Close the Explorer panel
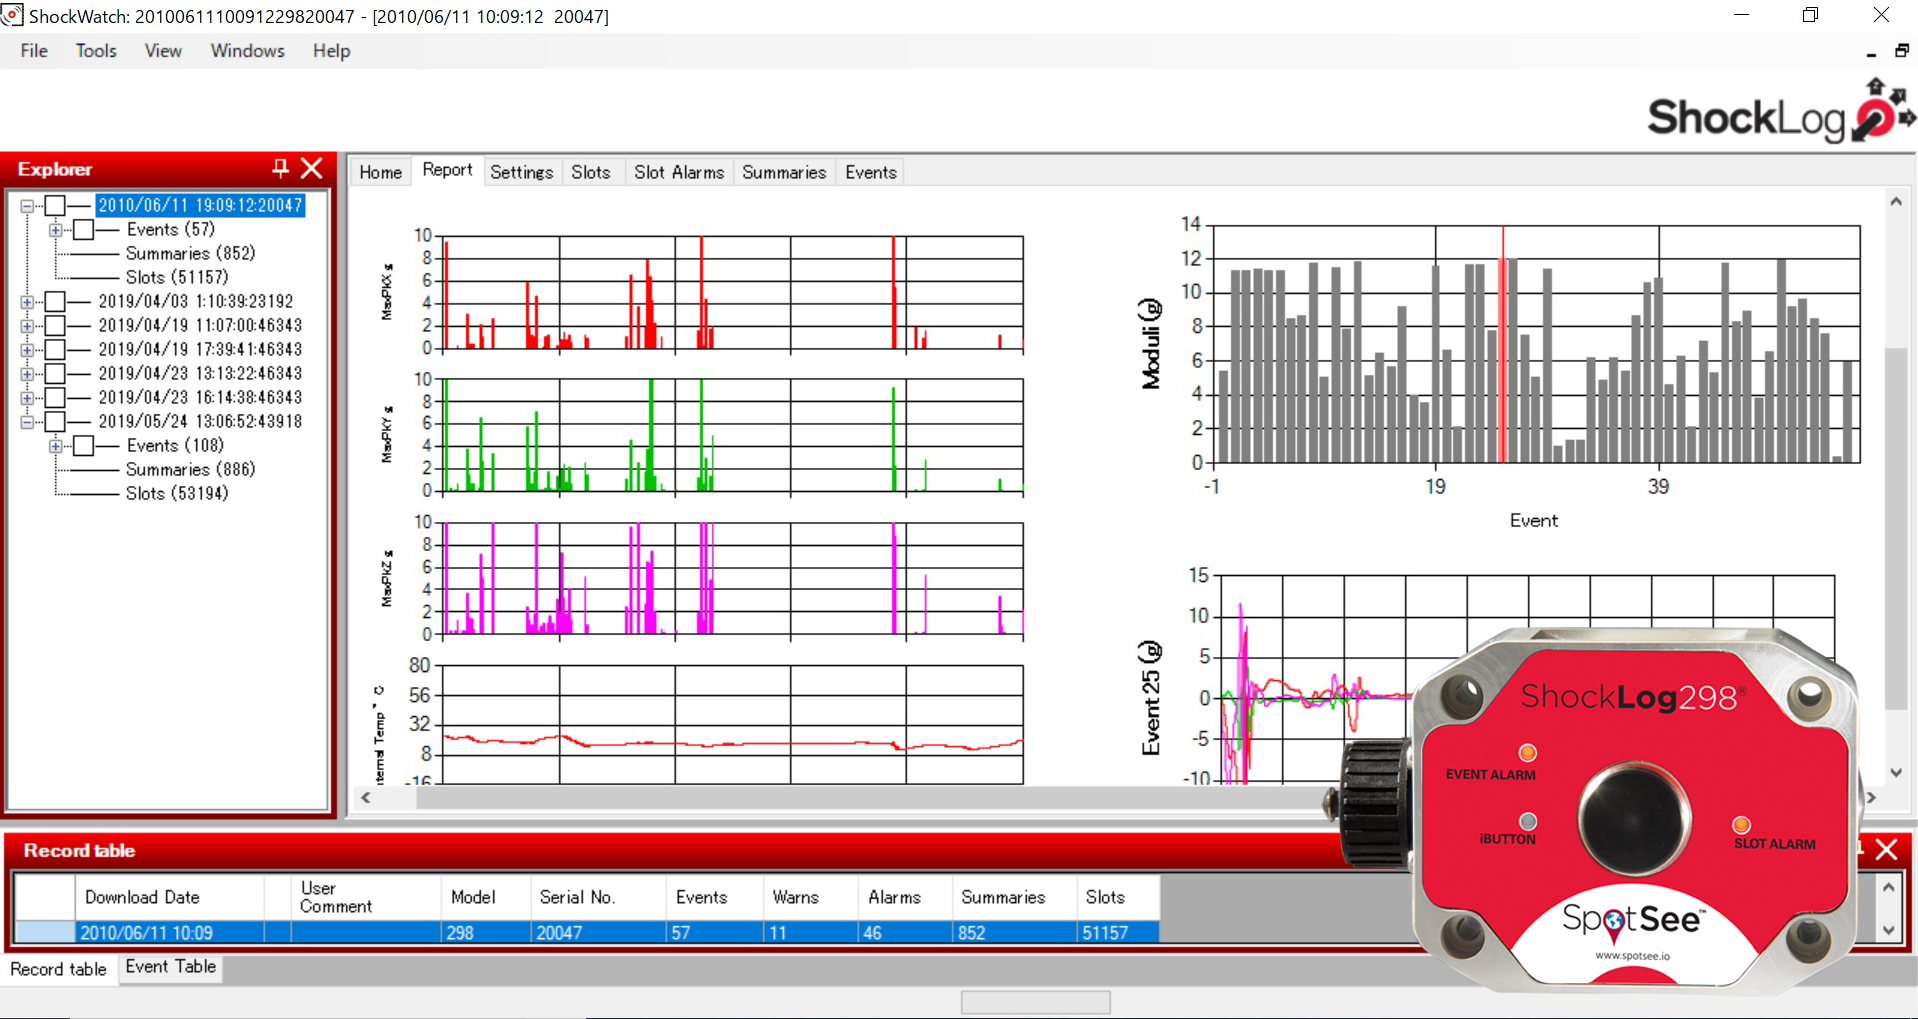This screenshot has width=1918, height=1019. (312, 168)
